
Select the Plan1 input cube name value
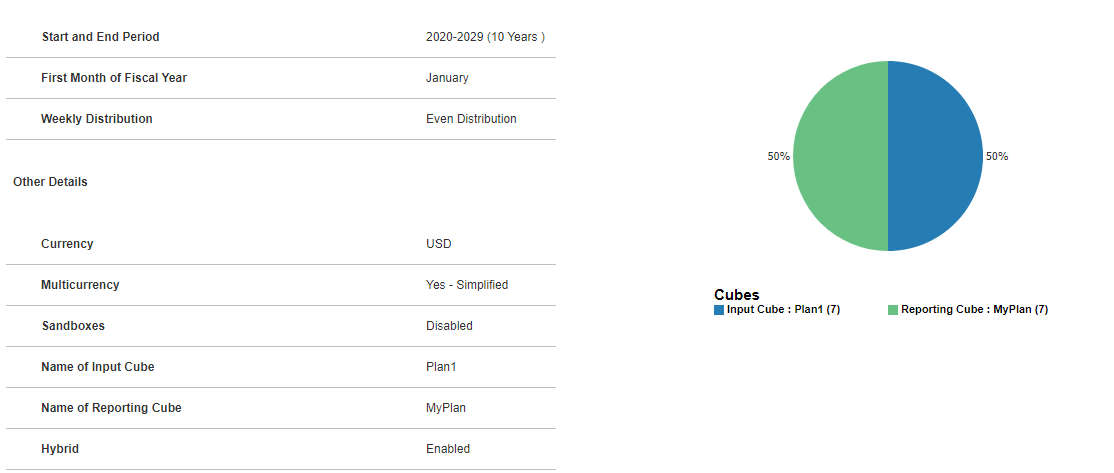(441, 367)
